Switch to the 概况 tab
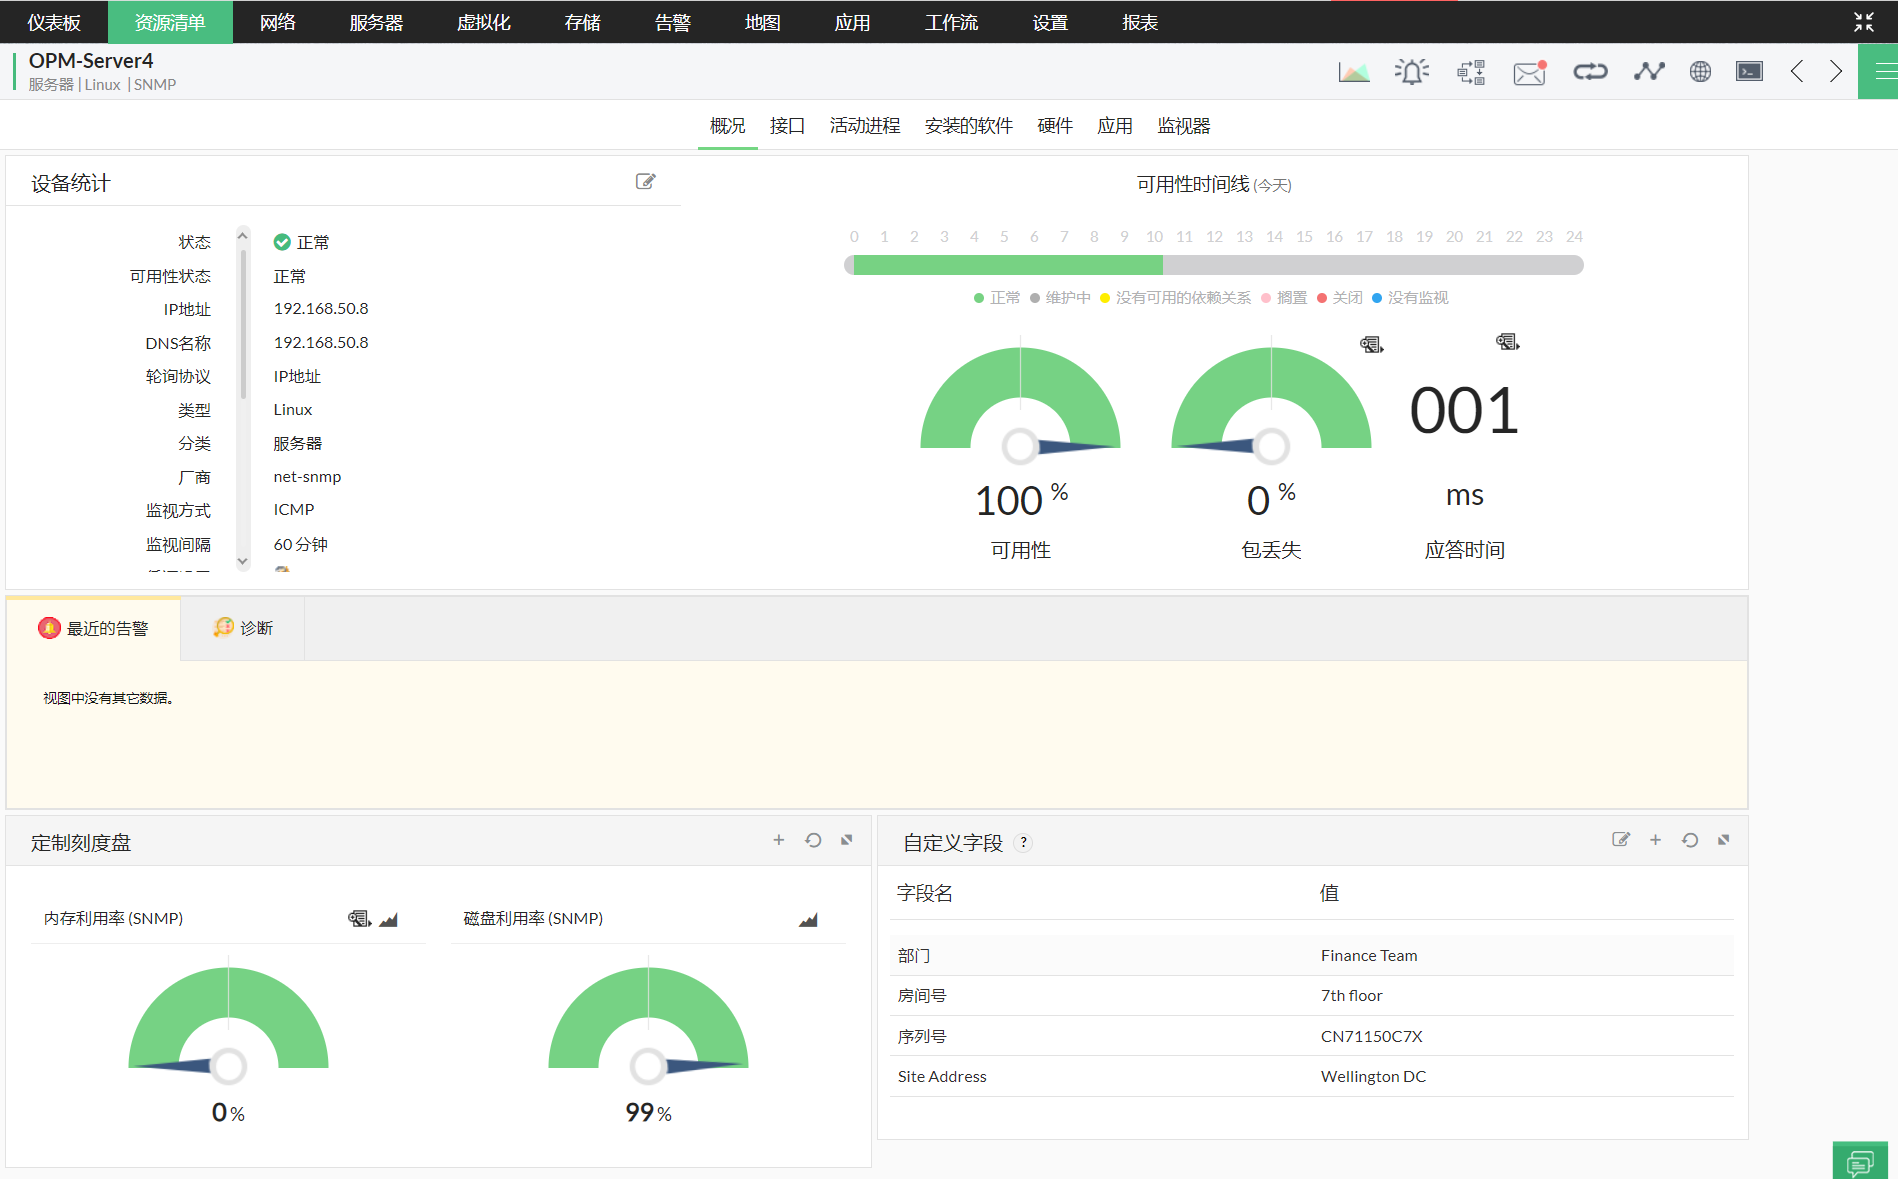The width and height of the screenshot is (1898, 1179). (728, 126)
